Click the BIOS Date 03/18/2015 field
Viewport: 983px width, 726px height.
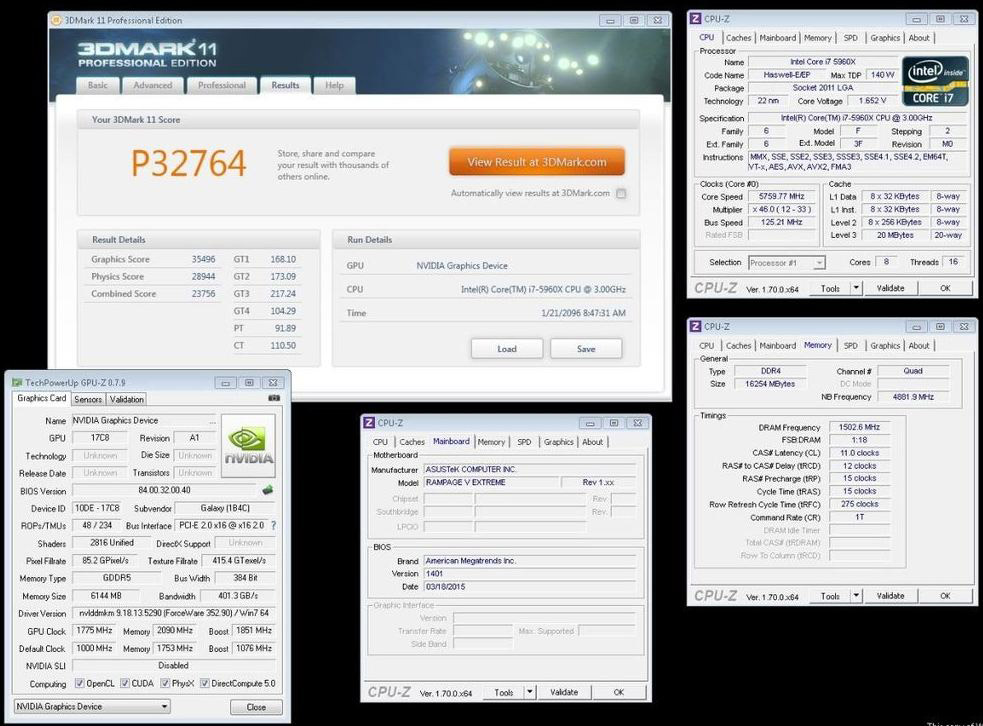(530, 587)
